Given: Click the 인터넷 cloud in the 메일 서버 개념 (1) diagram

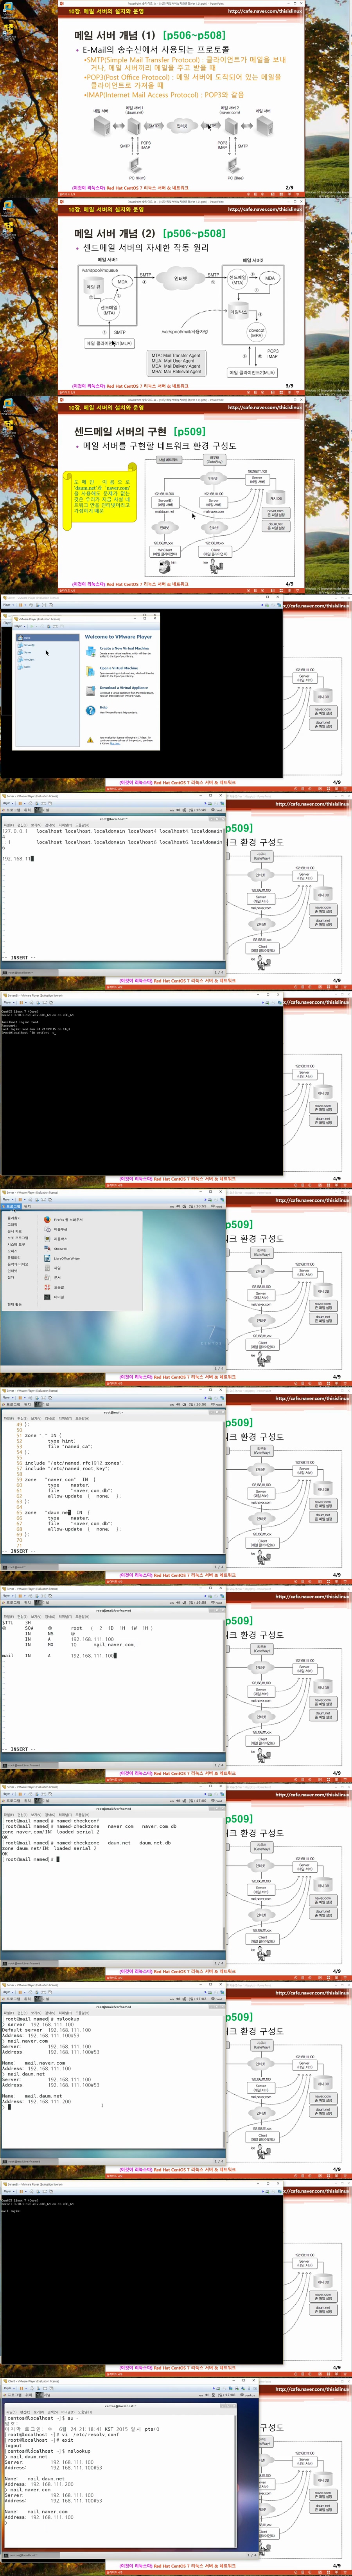Looking at the screenshot, I should pyautogui.click(x=182, y=126).
